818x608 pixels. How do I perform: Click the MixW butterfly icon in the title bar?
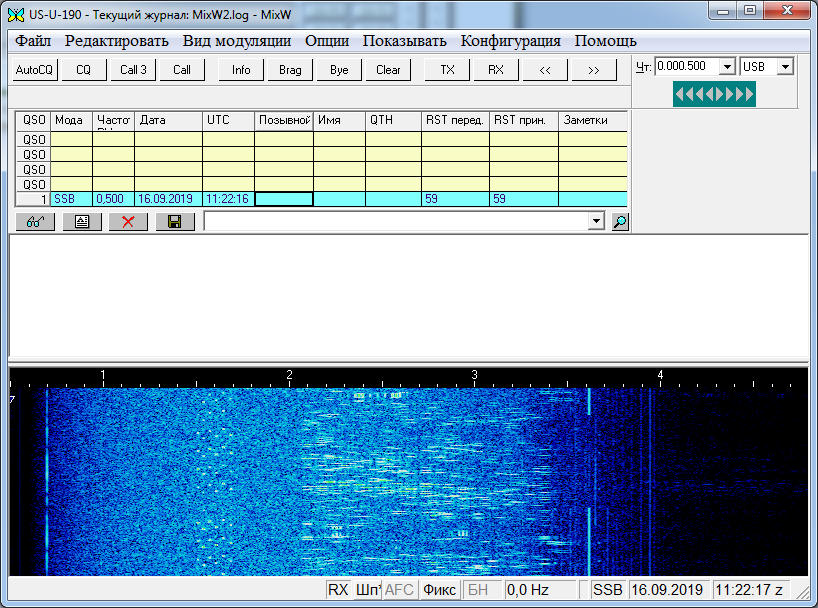click(x=16, y=15)
